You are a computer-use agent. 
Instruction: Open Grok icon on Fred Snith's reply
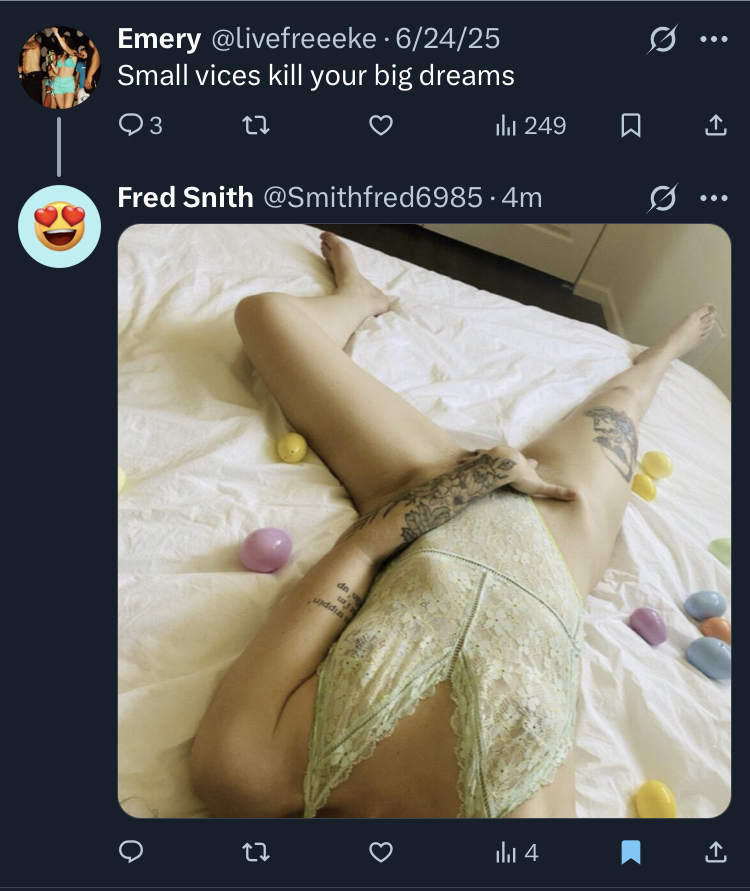click(662, 198)
